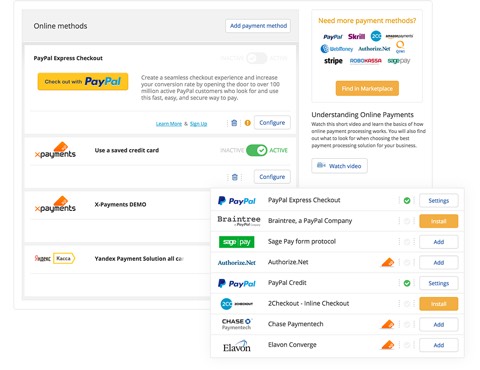Click the WebMoney logo
Image resolution: width=480 pixels, height=370 pixels.
337,49
